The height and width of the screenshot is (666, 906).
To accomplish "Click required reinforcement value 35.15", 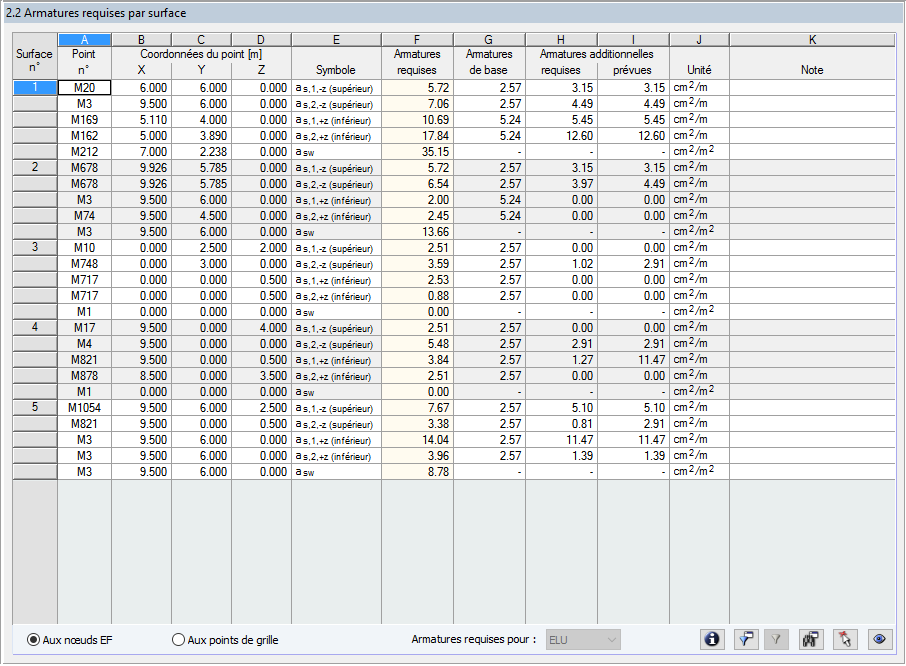I will [417, 152].
